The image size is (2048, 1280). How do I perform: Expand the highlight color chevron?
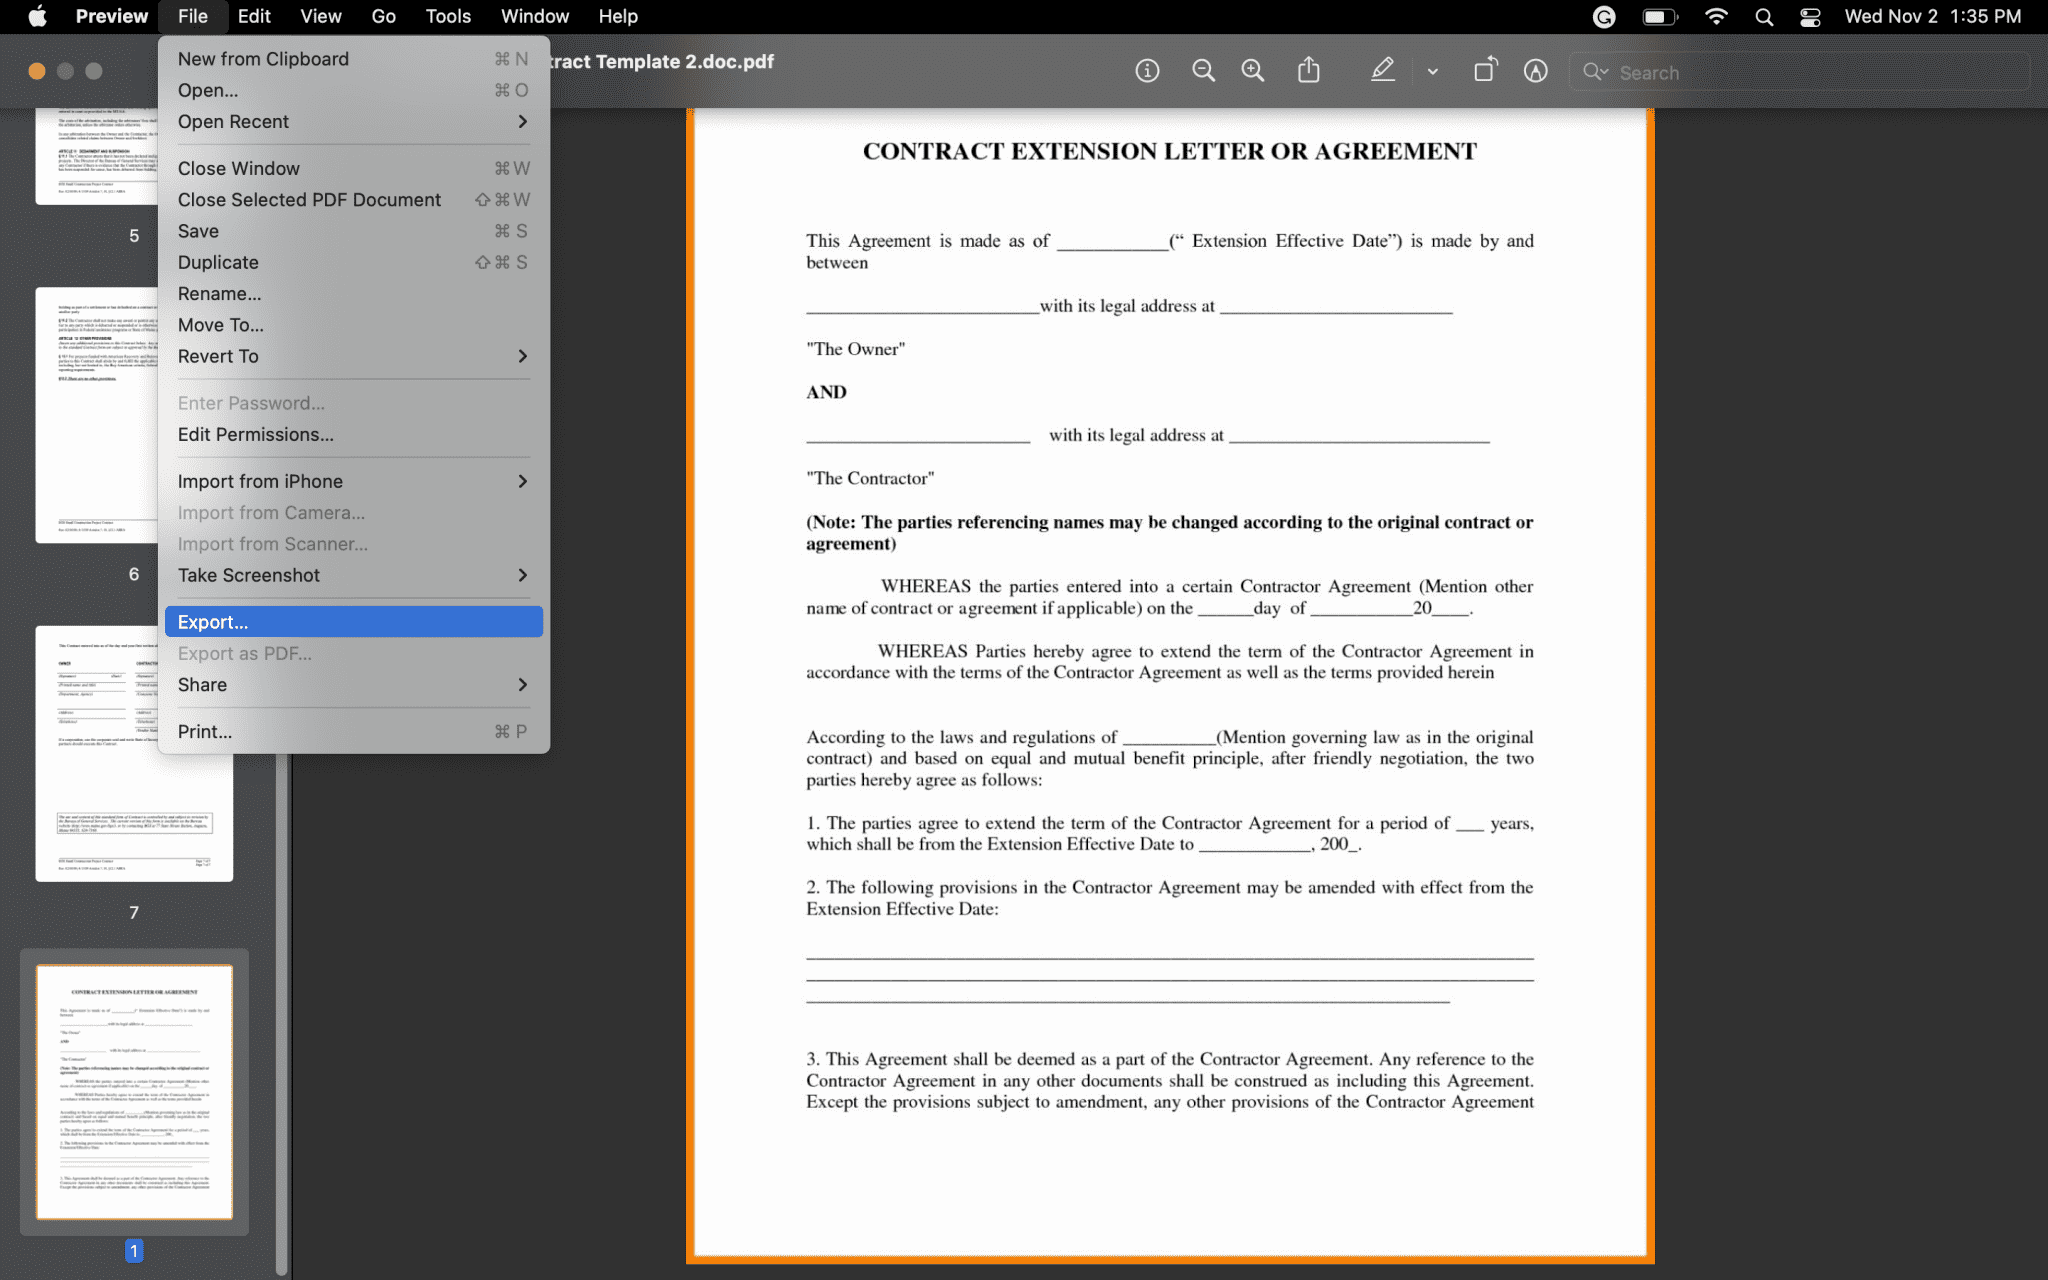pos(1432,71)
